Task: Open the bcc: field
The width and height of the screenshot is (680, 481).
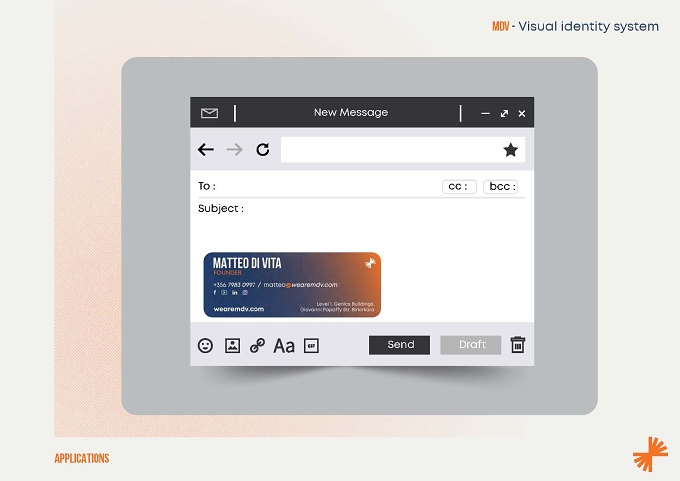Action: click(x=500, y=187)
